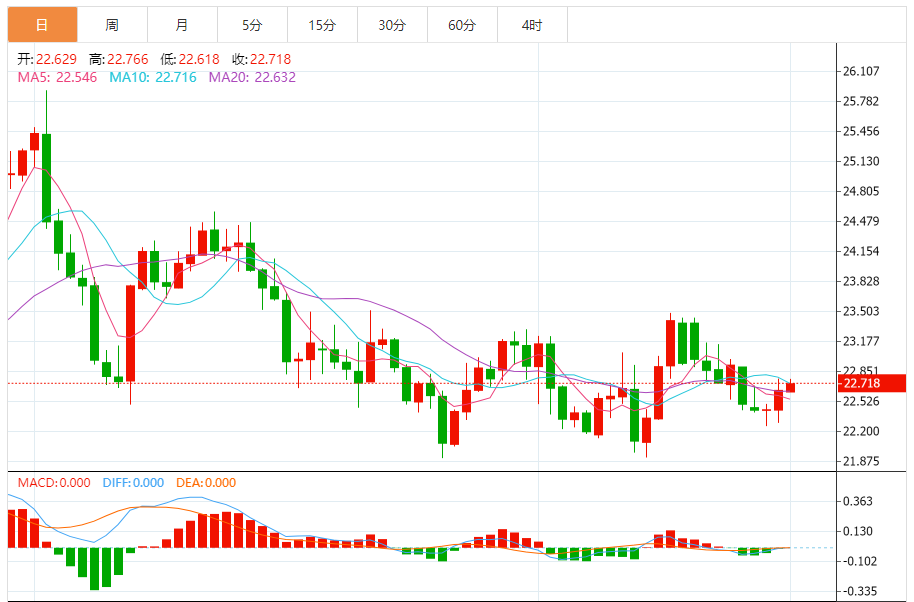The image size is (914, 602).
Task: Click the 25.456 price axis label
Action: (861, 132)
